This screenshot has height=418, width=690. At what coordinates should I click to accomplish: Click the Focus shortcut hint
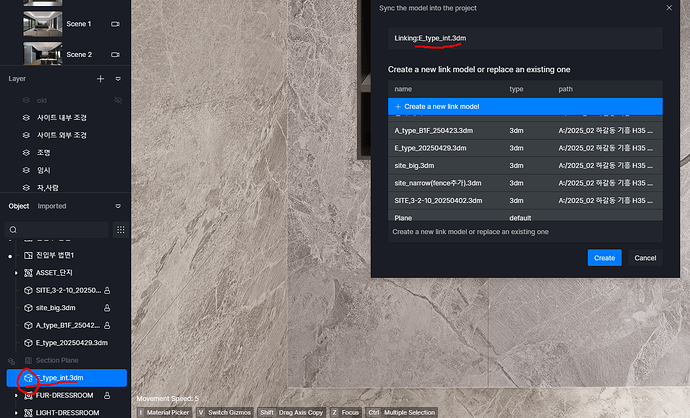point(346,412)
